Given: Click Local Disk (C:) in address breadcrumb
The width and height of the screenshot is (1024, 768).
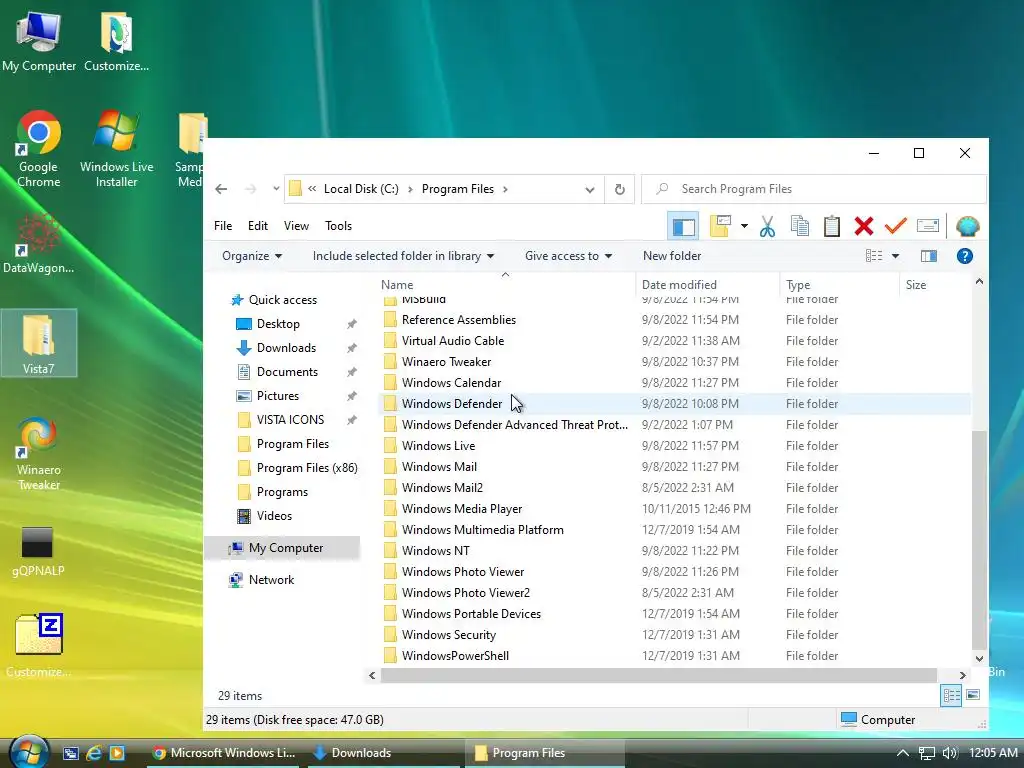Looking at the screenshot, I should pyautogui.click(x=361, y=189).
